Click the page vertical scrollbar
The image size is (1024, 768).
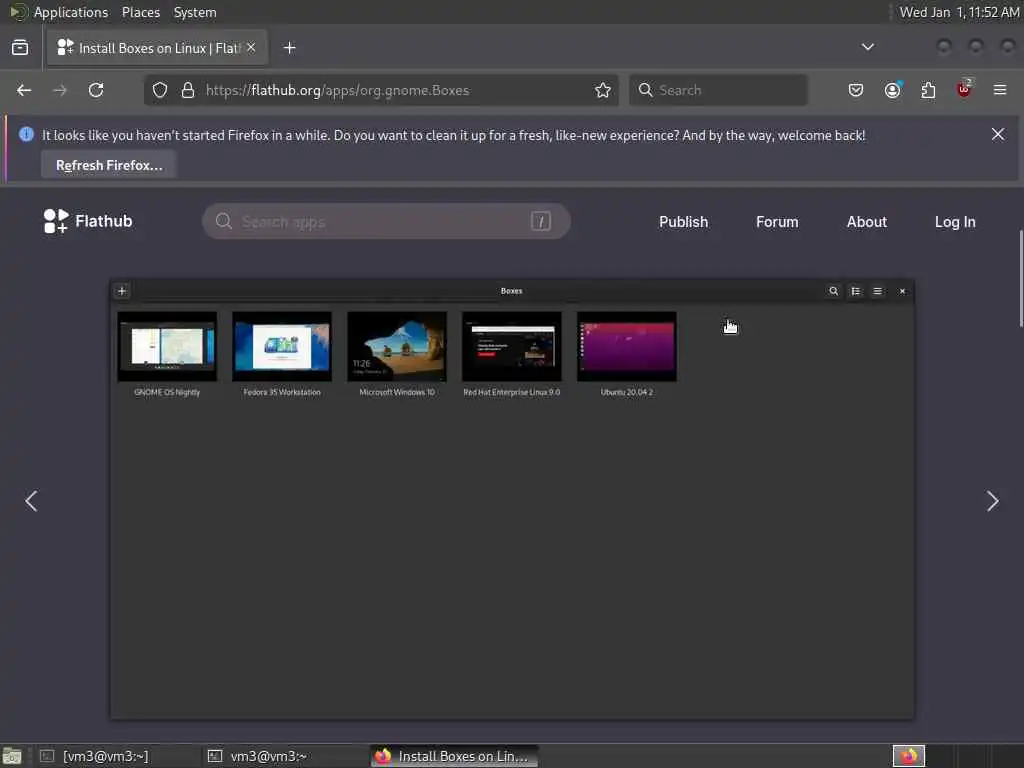pos(1021,278)
